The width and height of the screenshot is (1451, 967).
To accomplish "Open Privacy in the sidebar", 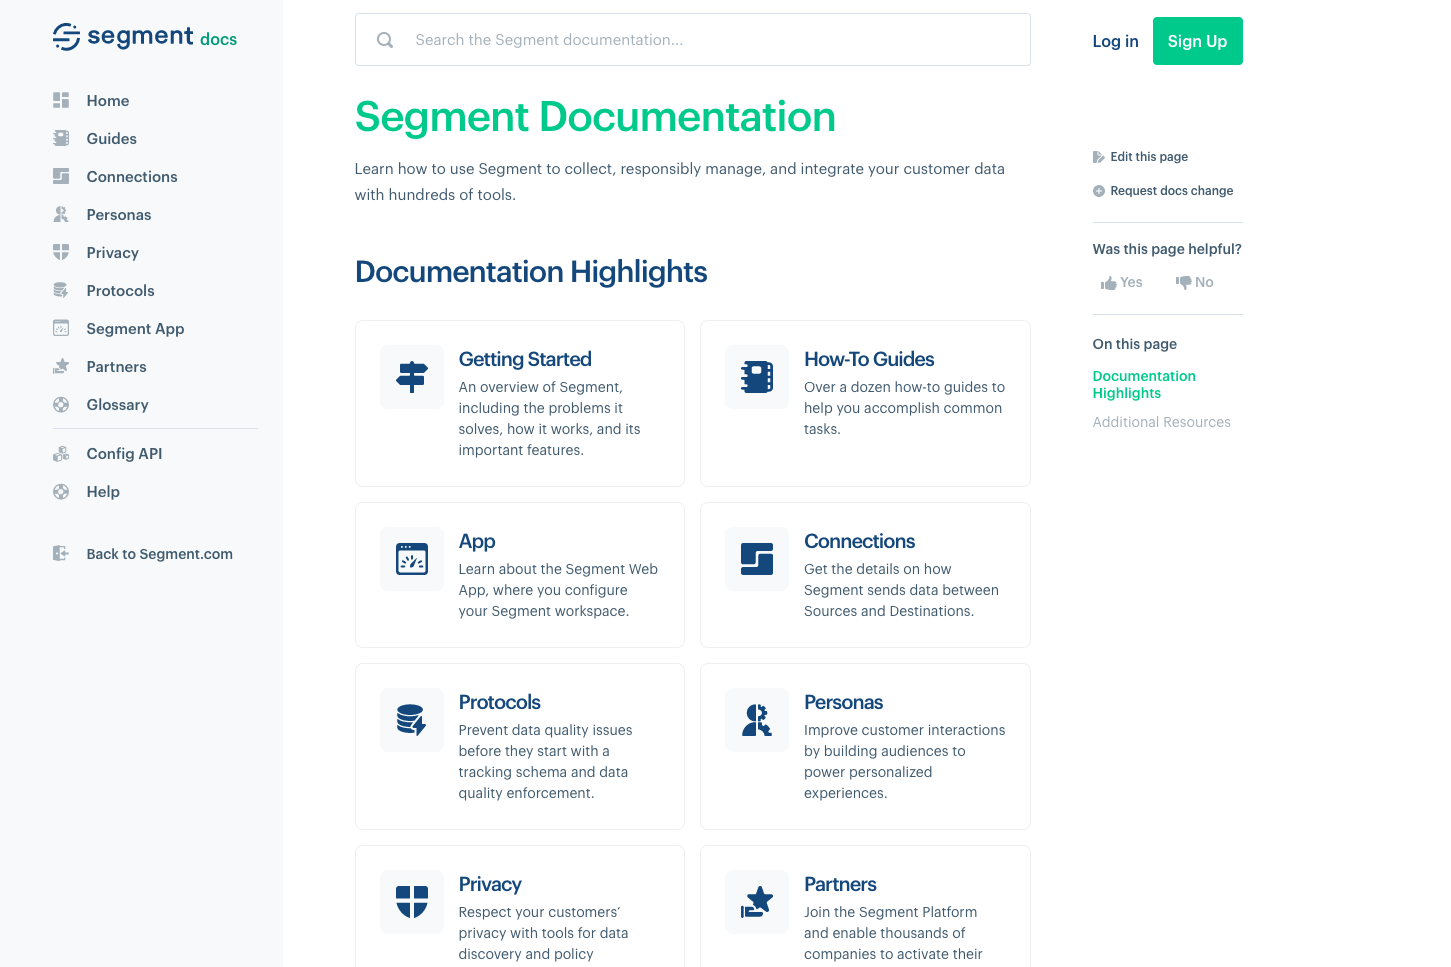I will (113, 252).
